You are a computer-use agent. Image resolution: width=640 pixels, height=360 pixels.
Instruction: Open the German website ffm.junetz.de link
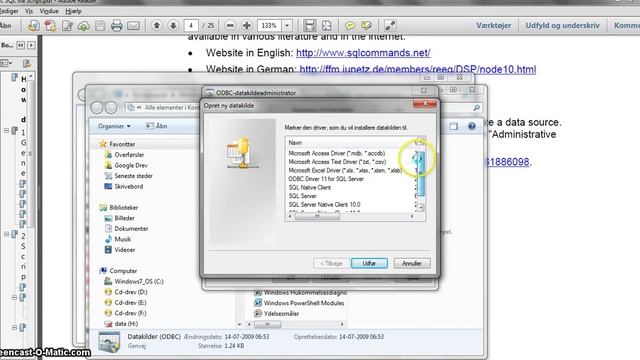418,69
